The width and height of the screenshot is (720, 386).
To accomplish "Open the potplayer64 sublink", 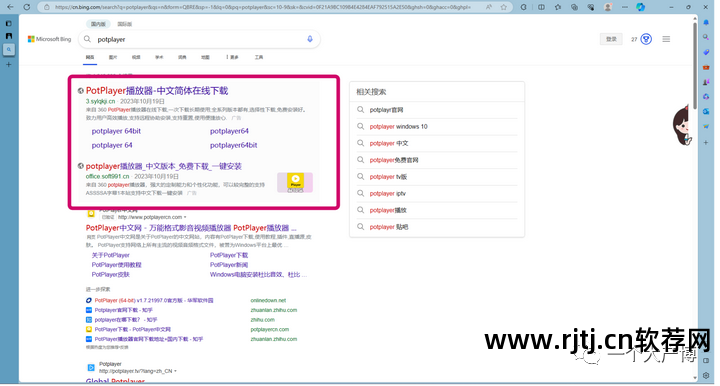I will click(x=229, y=131).
